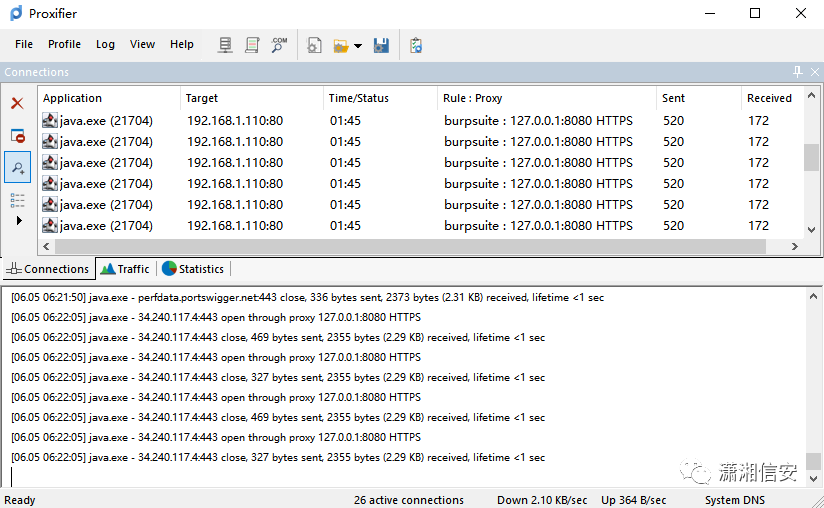Click the connections list vertical scrollbar thumb
Image resolution: width=824 pixels, height=508 pixels.
point(811,157)
